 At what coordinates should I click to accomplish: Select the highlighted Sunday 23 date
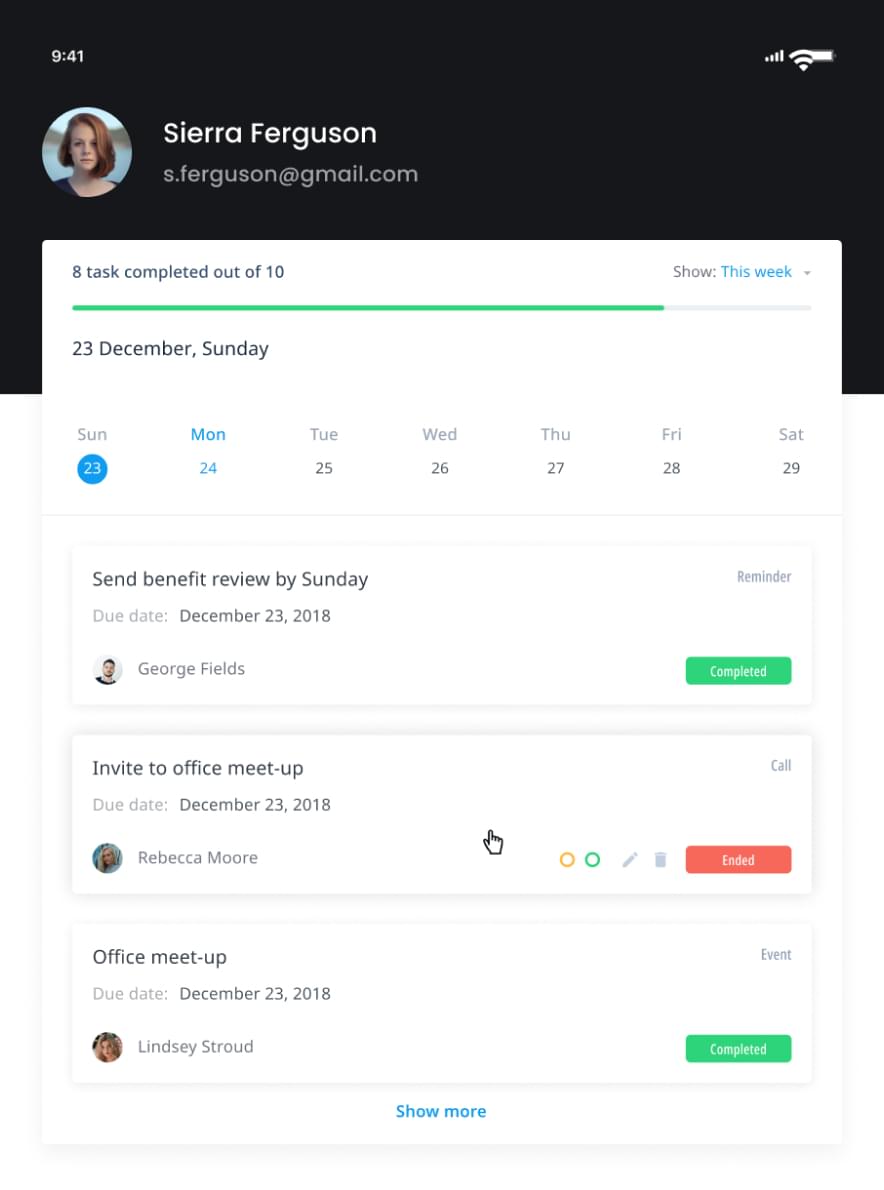pos(92,468)
